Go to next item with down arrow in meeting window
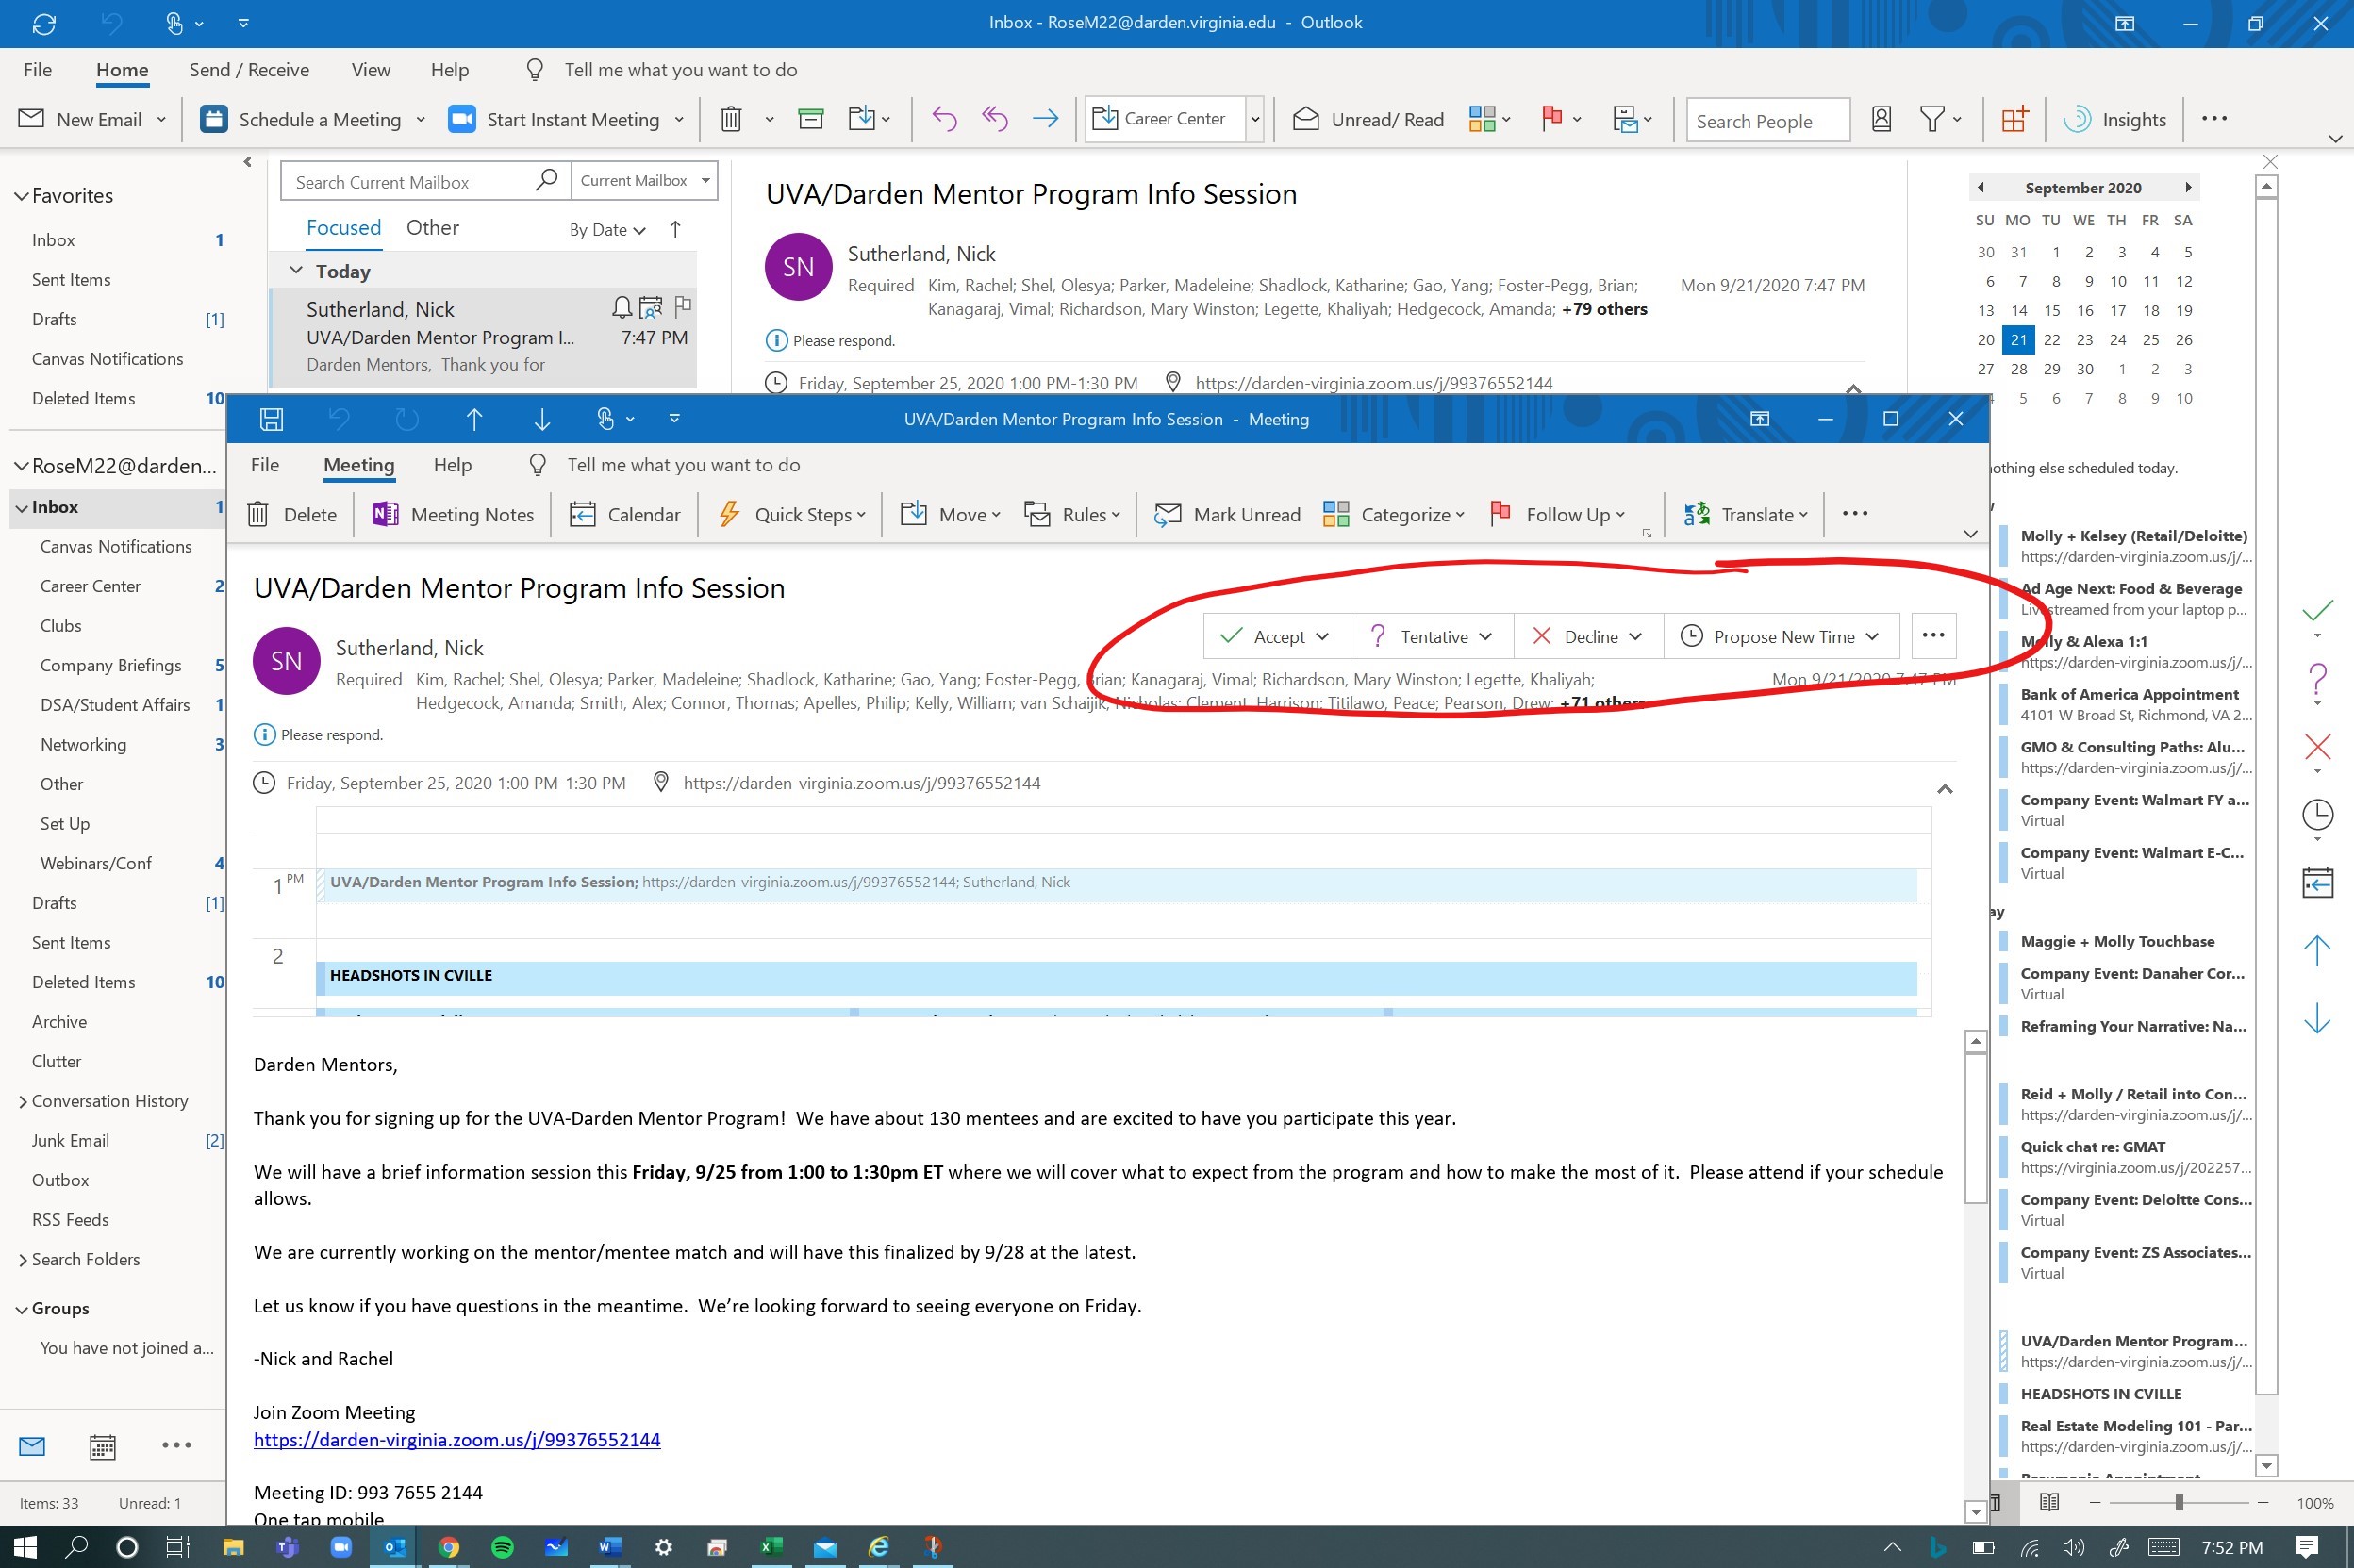 click(x=542, y=419)
